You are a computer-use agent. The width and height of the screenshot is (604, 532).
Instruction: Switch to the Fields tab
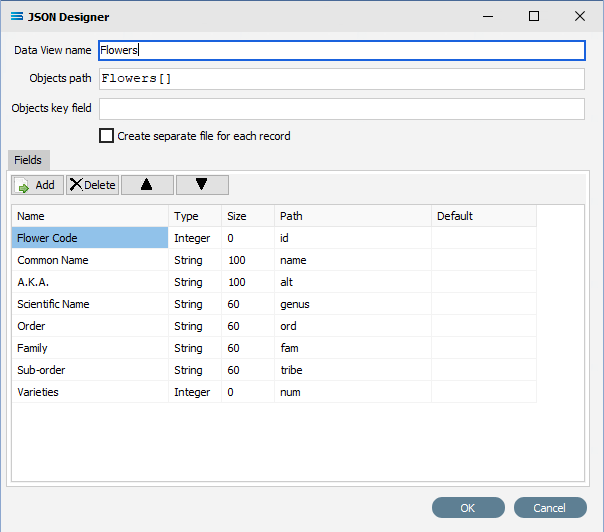coord(29,160)
